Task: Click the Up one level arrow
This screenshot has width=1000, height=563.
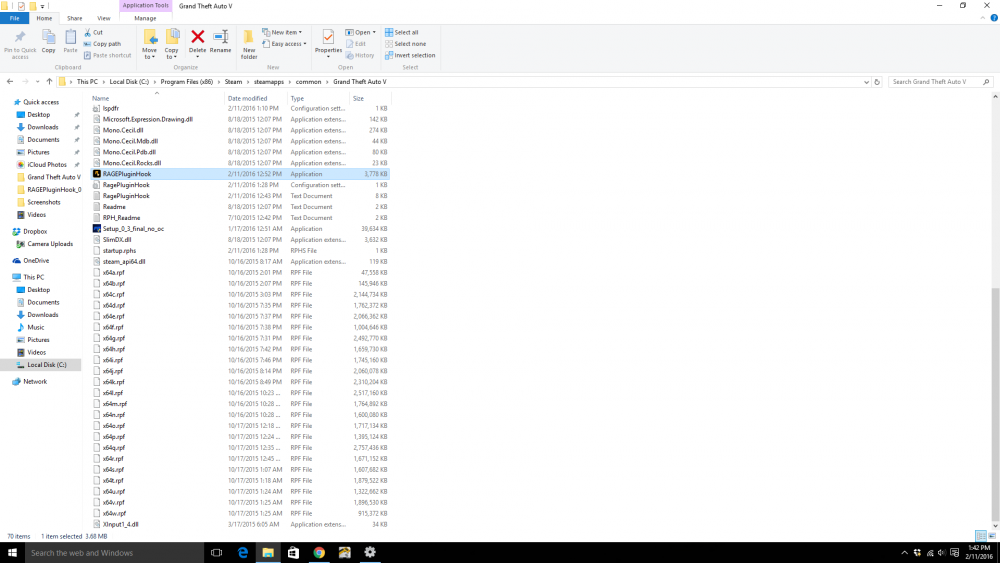Action: [x=49, y=82]
